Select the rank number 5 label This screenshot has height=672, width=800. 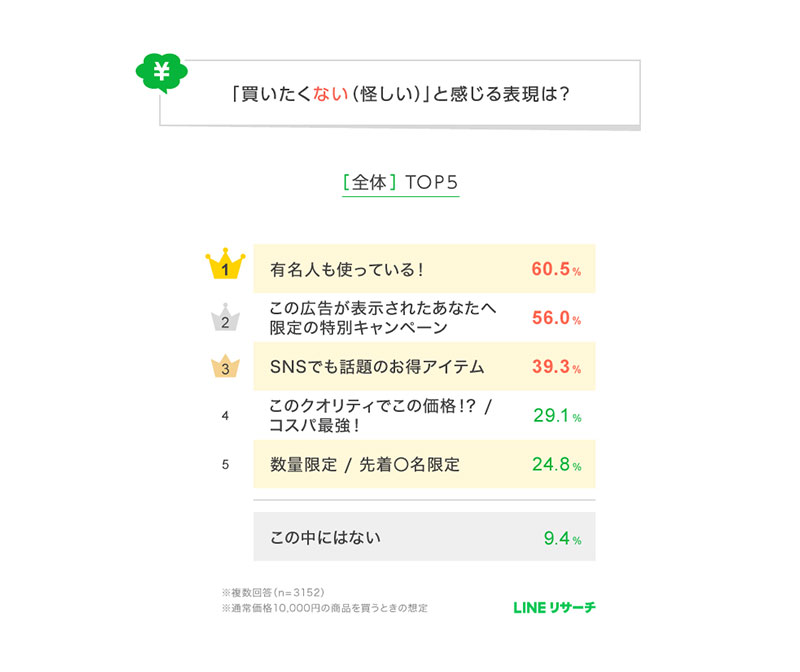point(225,464)
